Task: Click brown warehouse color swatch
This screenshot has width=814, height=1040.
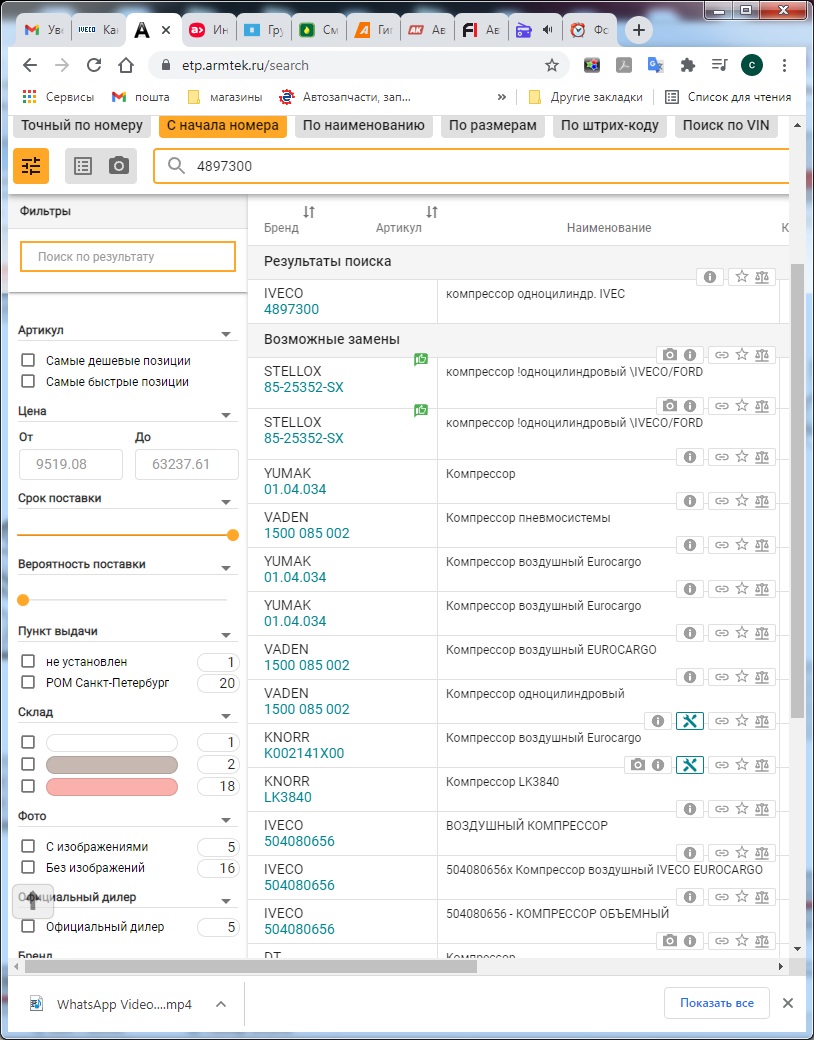Action: [111, 764]
